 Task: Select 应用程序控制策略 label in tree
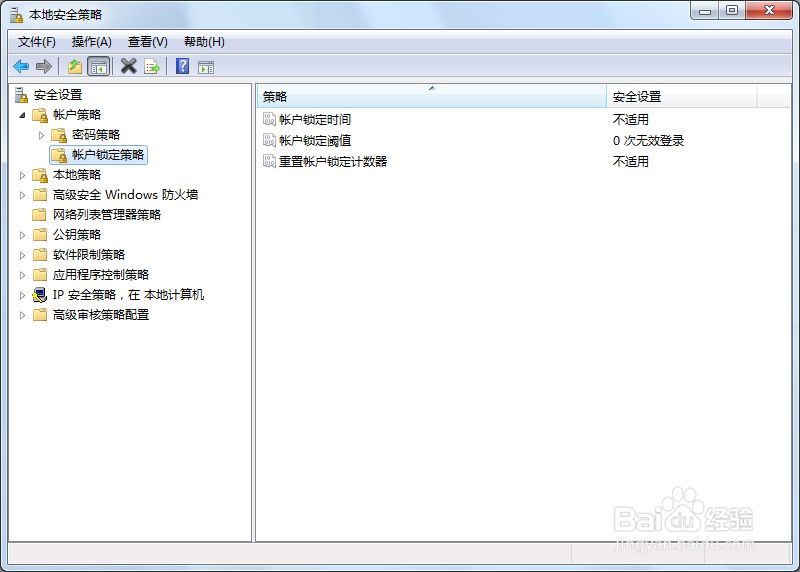(101, 275)
